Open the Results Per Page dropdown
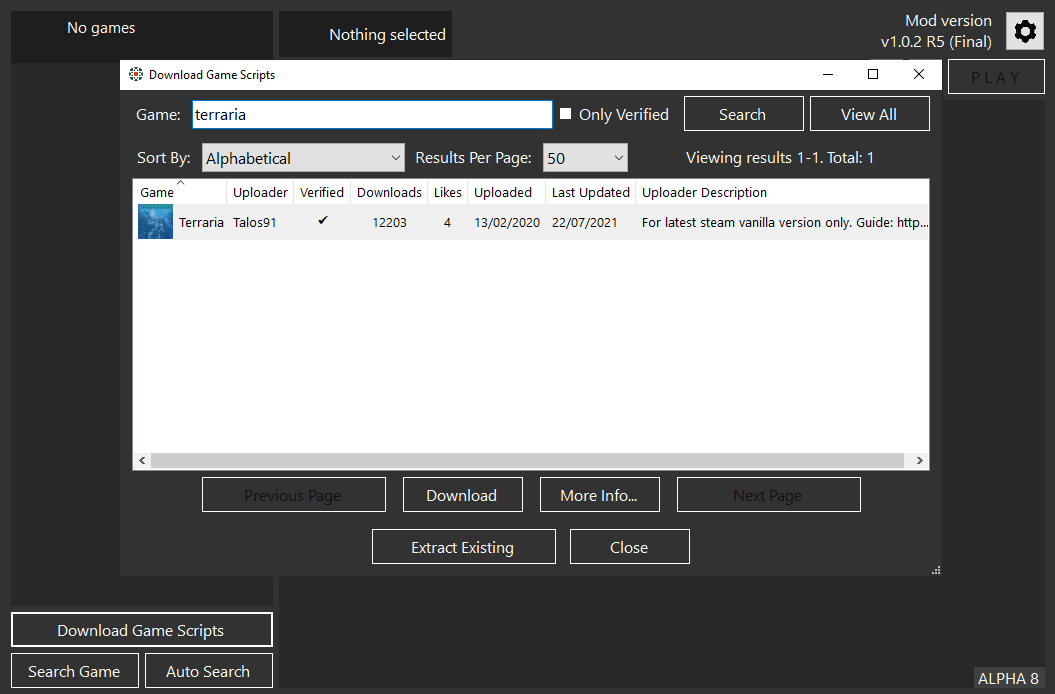 (585, 157)
